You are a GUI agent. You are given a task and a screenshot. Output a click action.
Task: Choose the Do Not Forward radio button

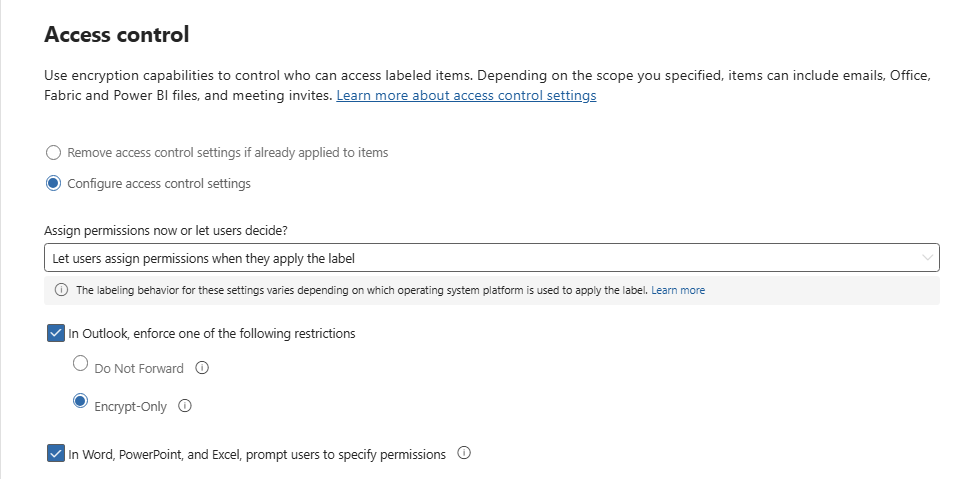81,365
